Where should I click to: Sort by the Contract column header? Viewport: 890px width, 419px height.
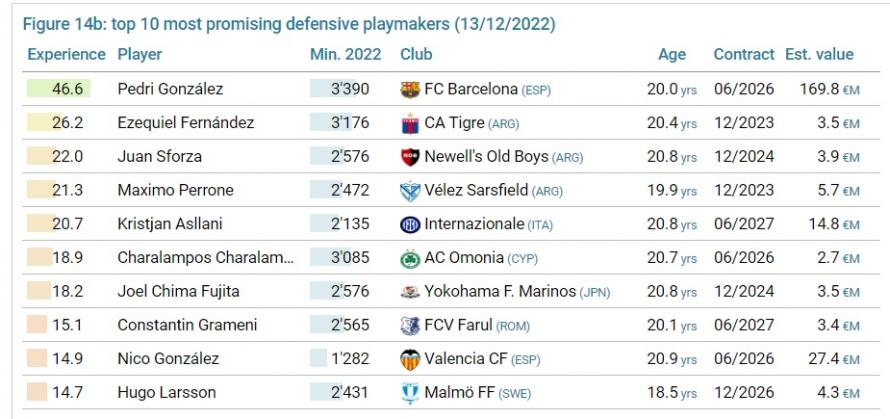[744, 55]
